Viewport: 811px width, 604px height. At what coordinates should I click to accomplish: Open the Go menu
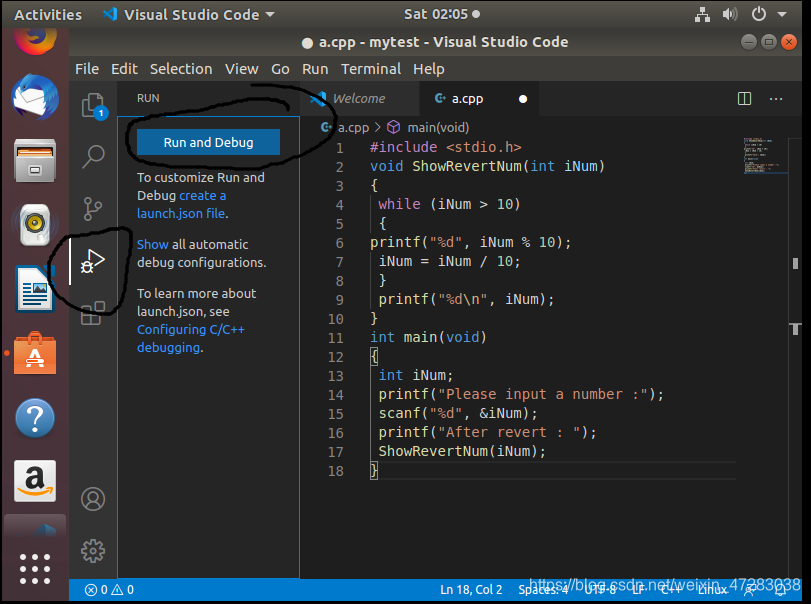(x=280, y=69)
